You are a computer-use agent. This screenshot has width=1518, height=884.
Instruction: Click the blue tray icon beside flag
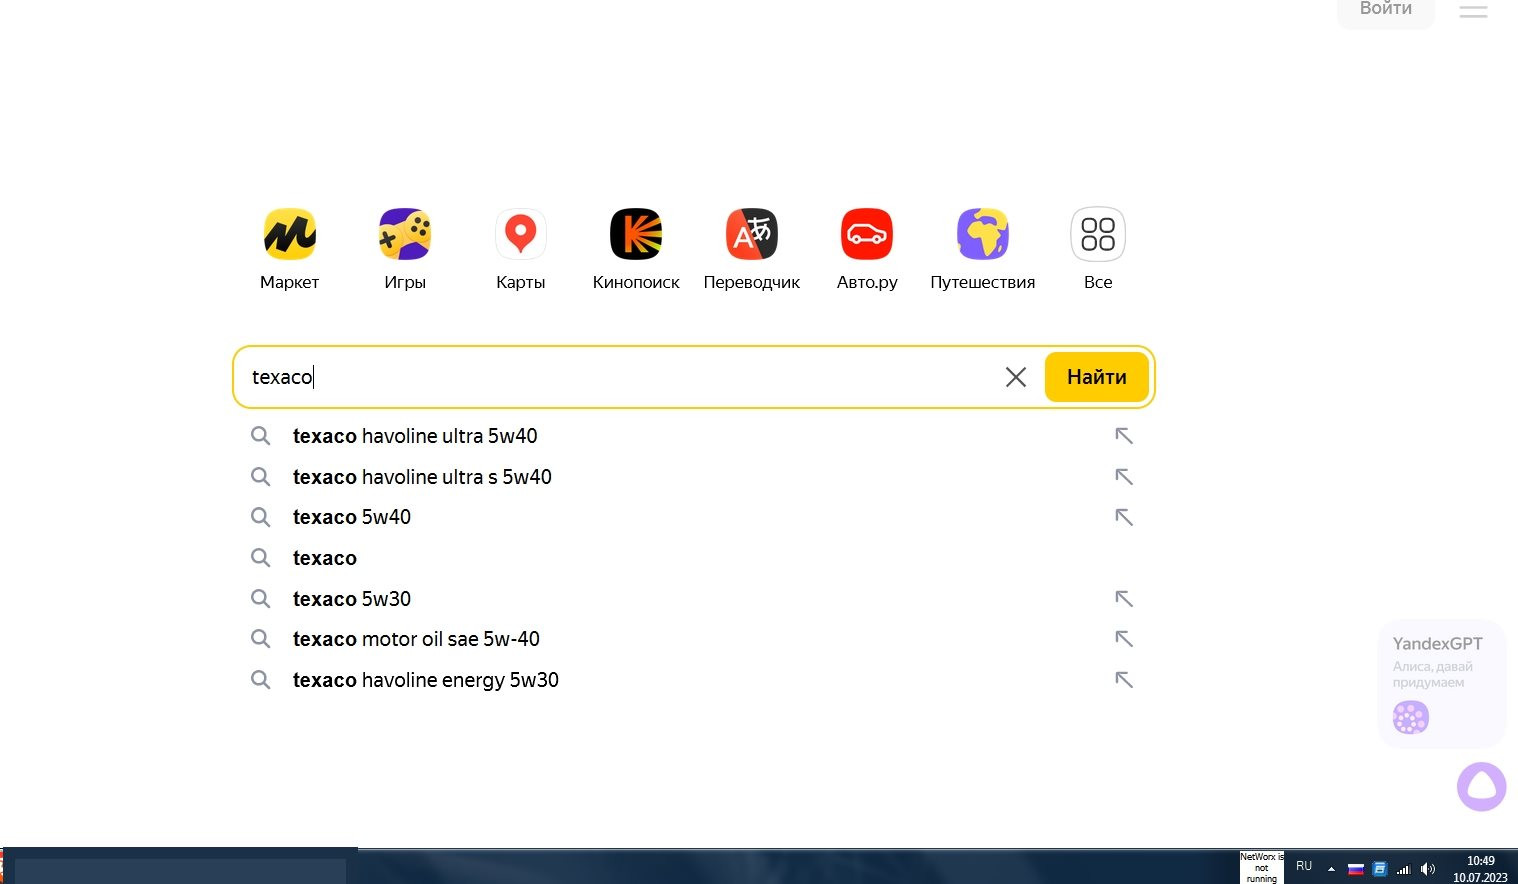[x=1380, y=869]
